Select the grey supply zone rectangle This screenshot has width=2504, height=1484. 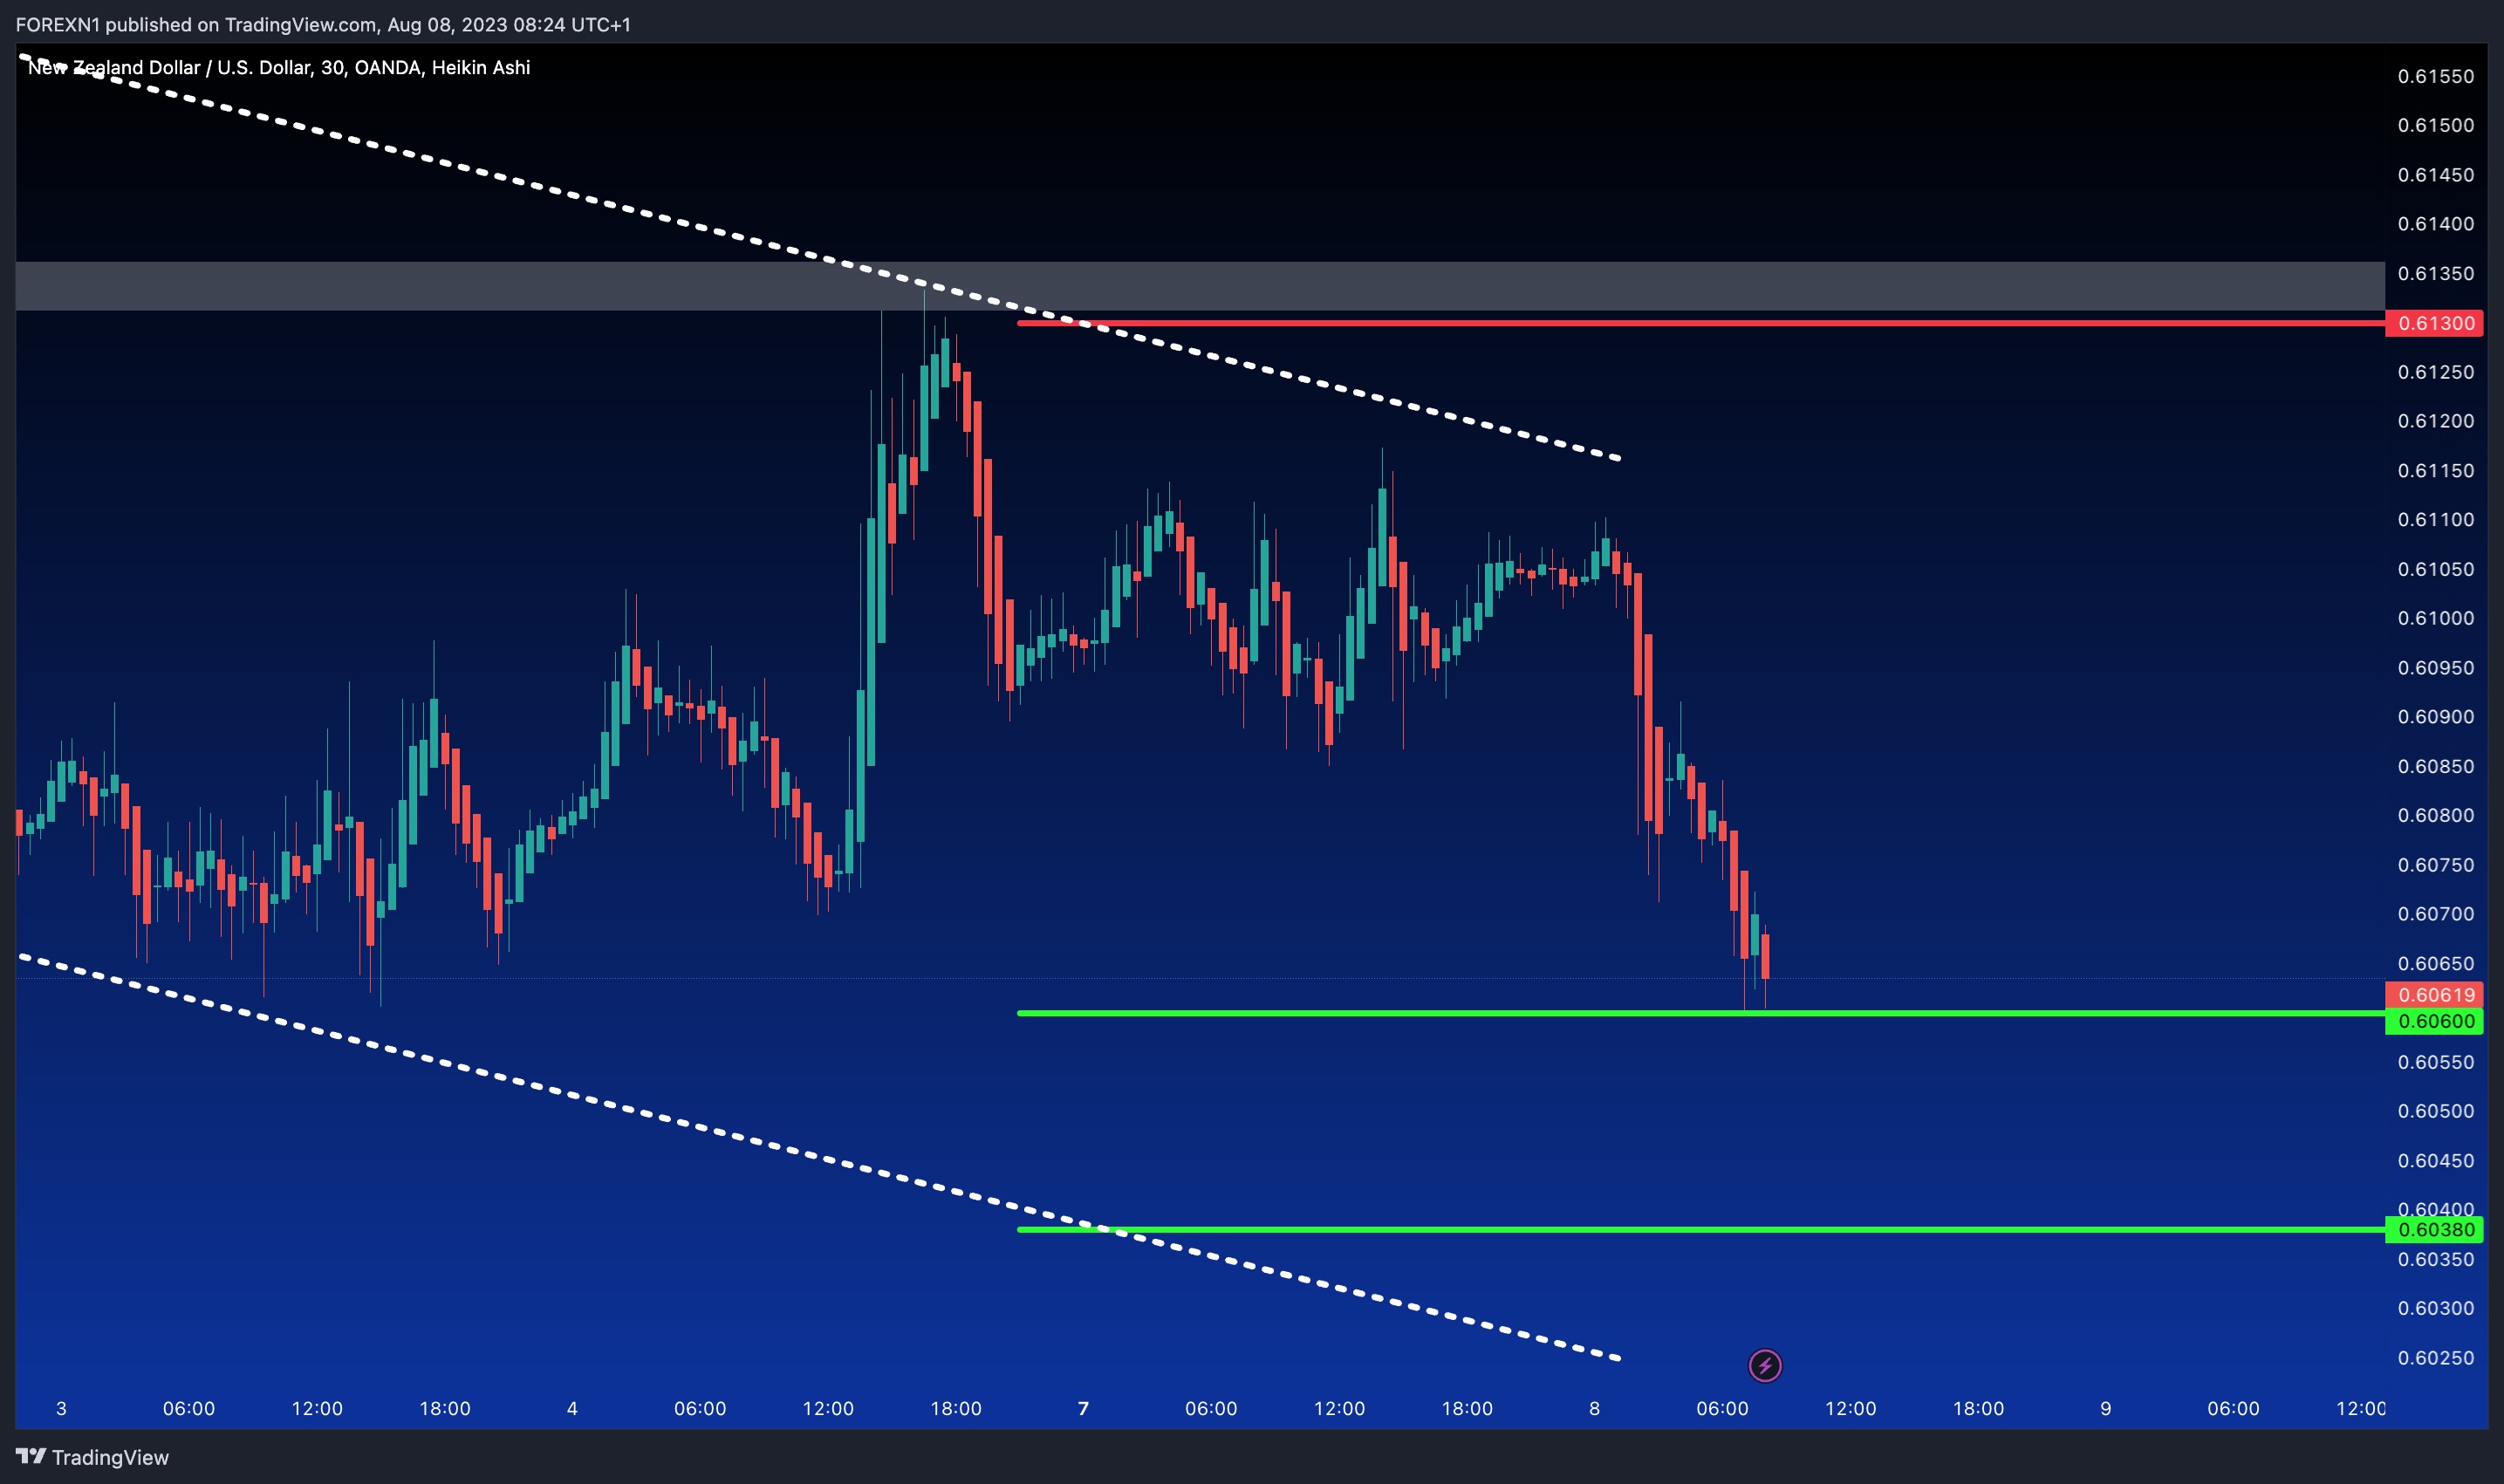point(1200,286)
